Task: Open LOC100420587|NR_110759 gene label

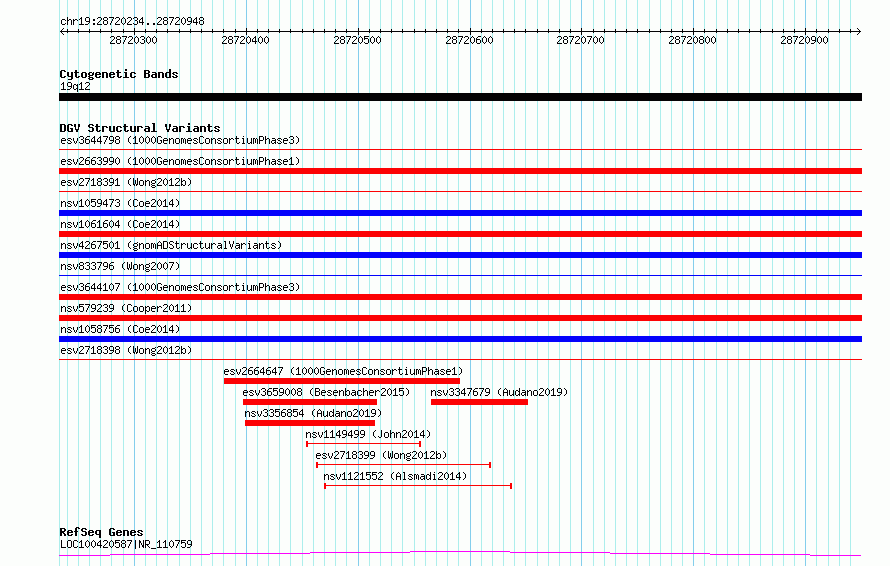Action: click(126, 544)
